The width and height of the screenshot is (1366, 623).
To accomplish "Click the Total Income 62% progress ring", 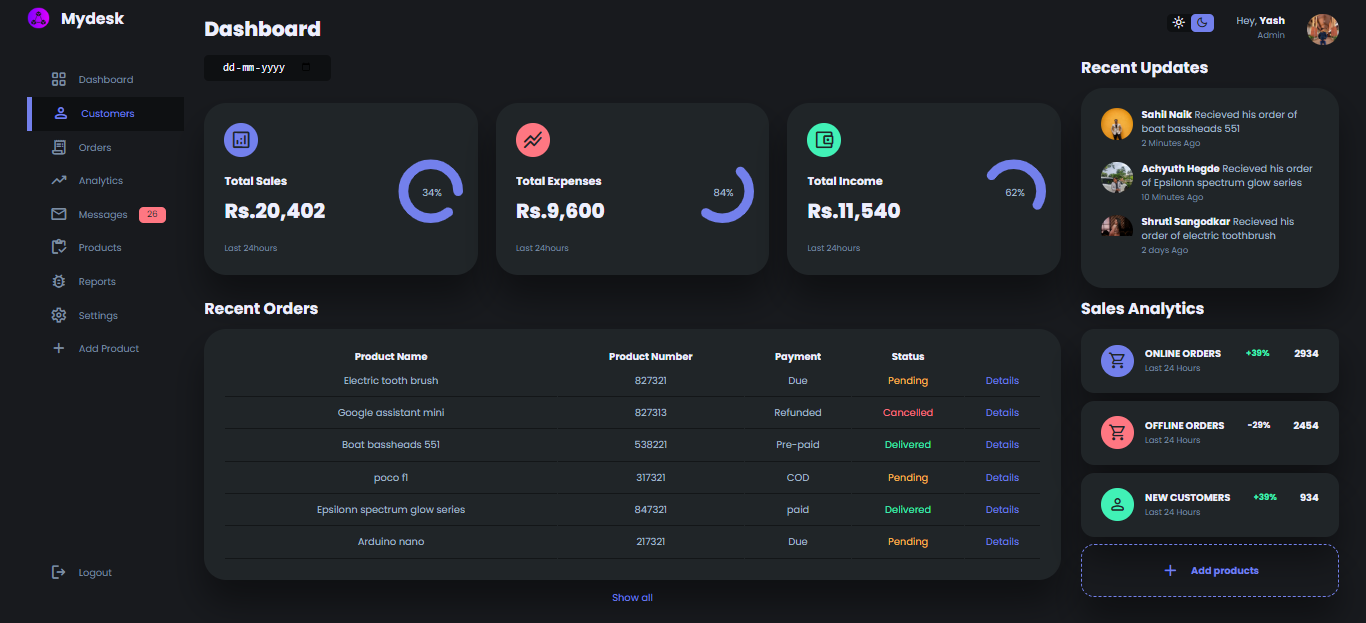I will [x=1014, y=191].
